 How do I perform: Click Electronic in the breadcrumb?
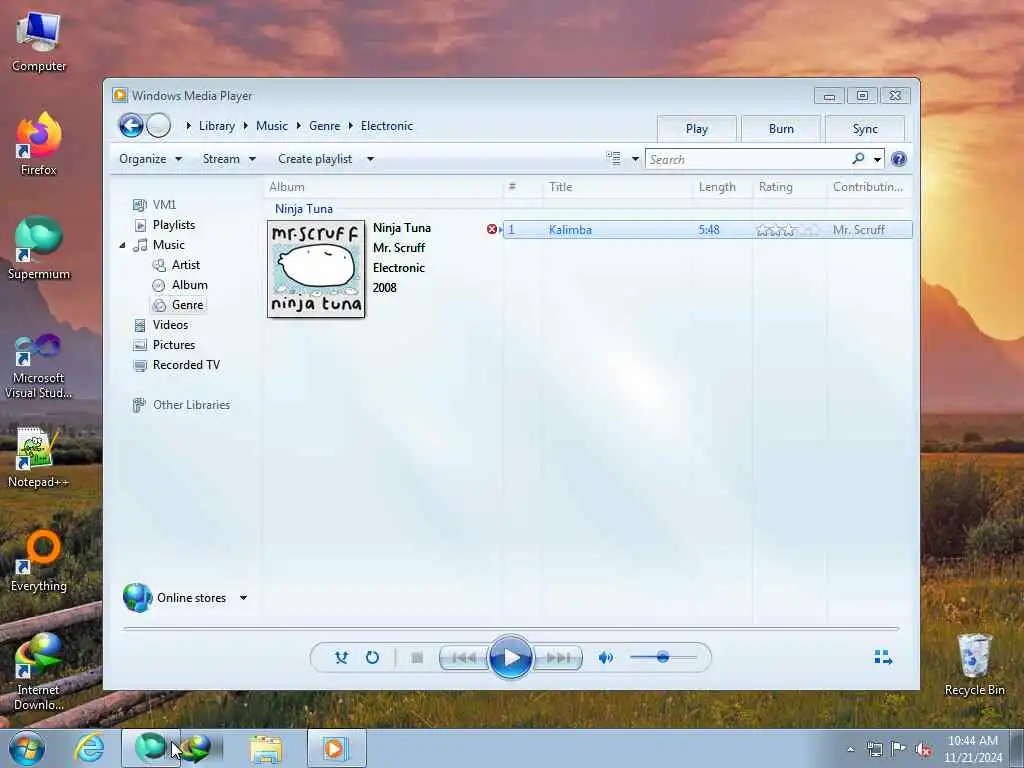[x=387, y=126]
